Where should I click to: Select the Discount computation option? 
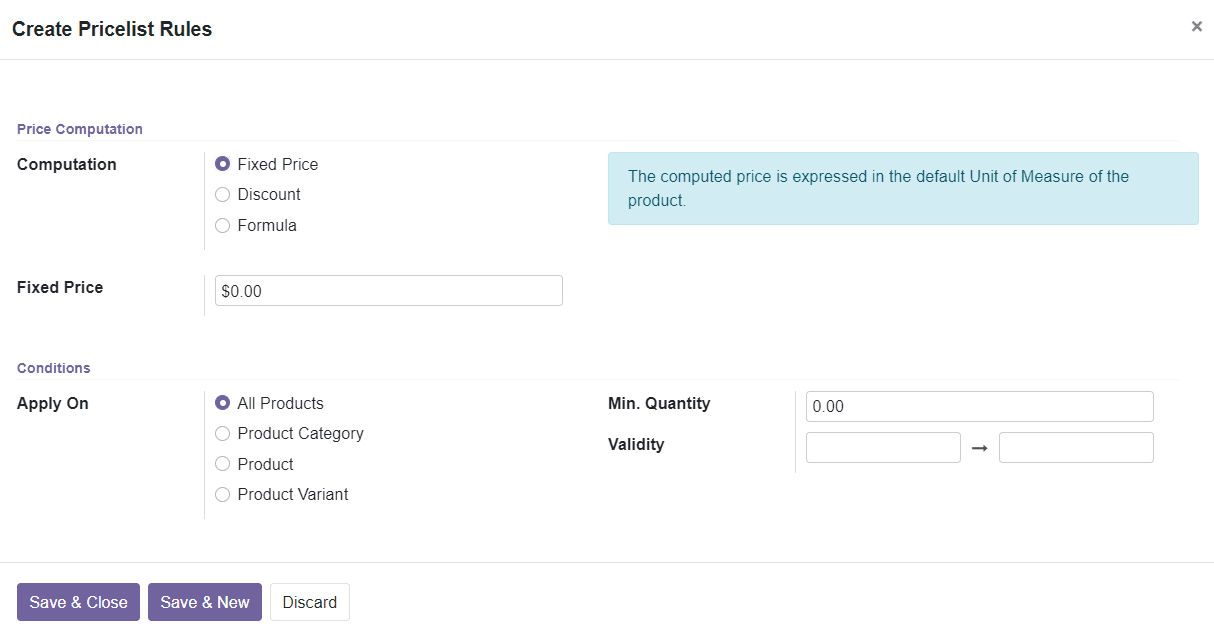222,194
